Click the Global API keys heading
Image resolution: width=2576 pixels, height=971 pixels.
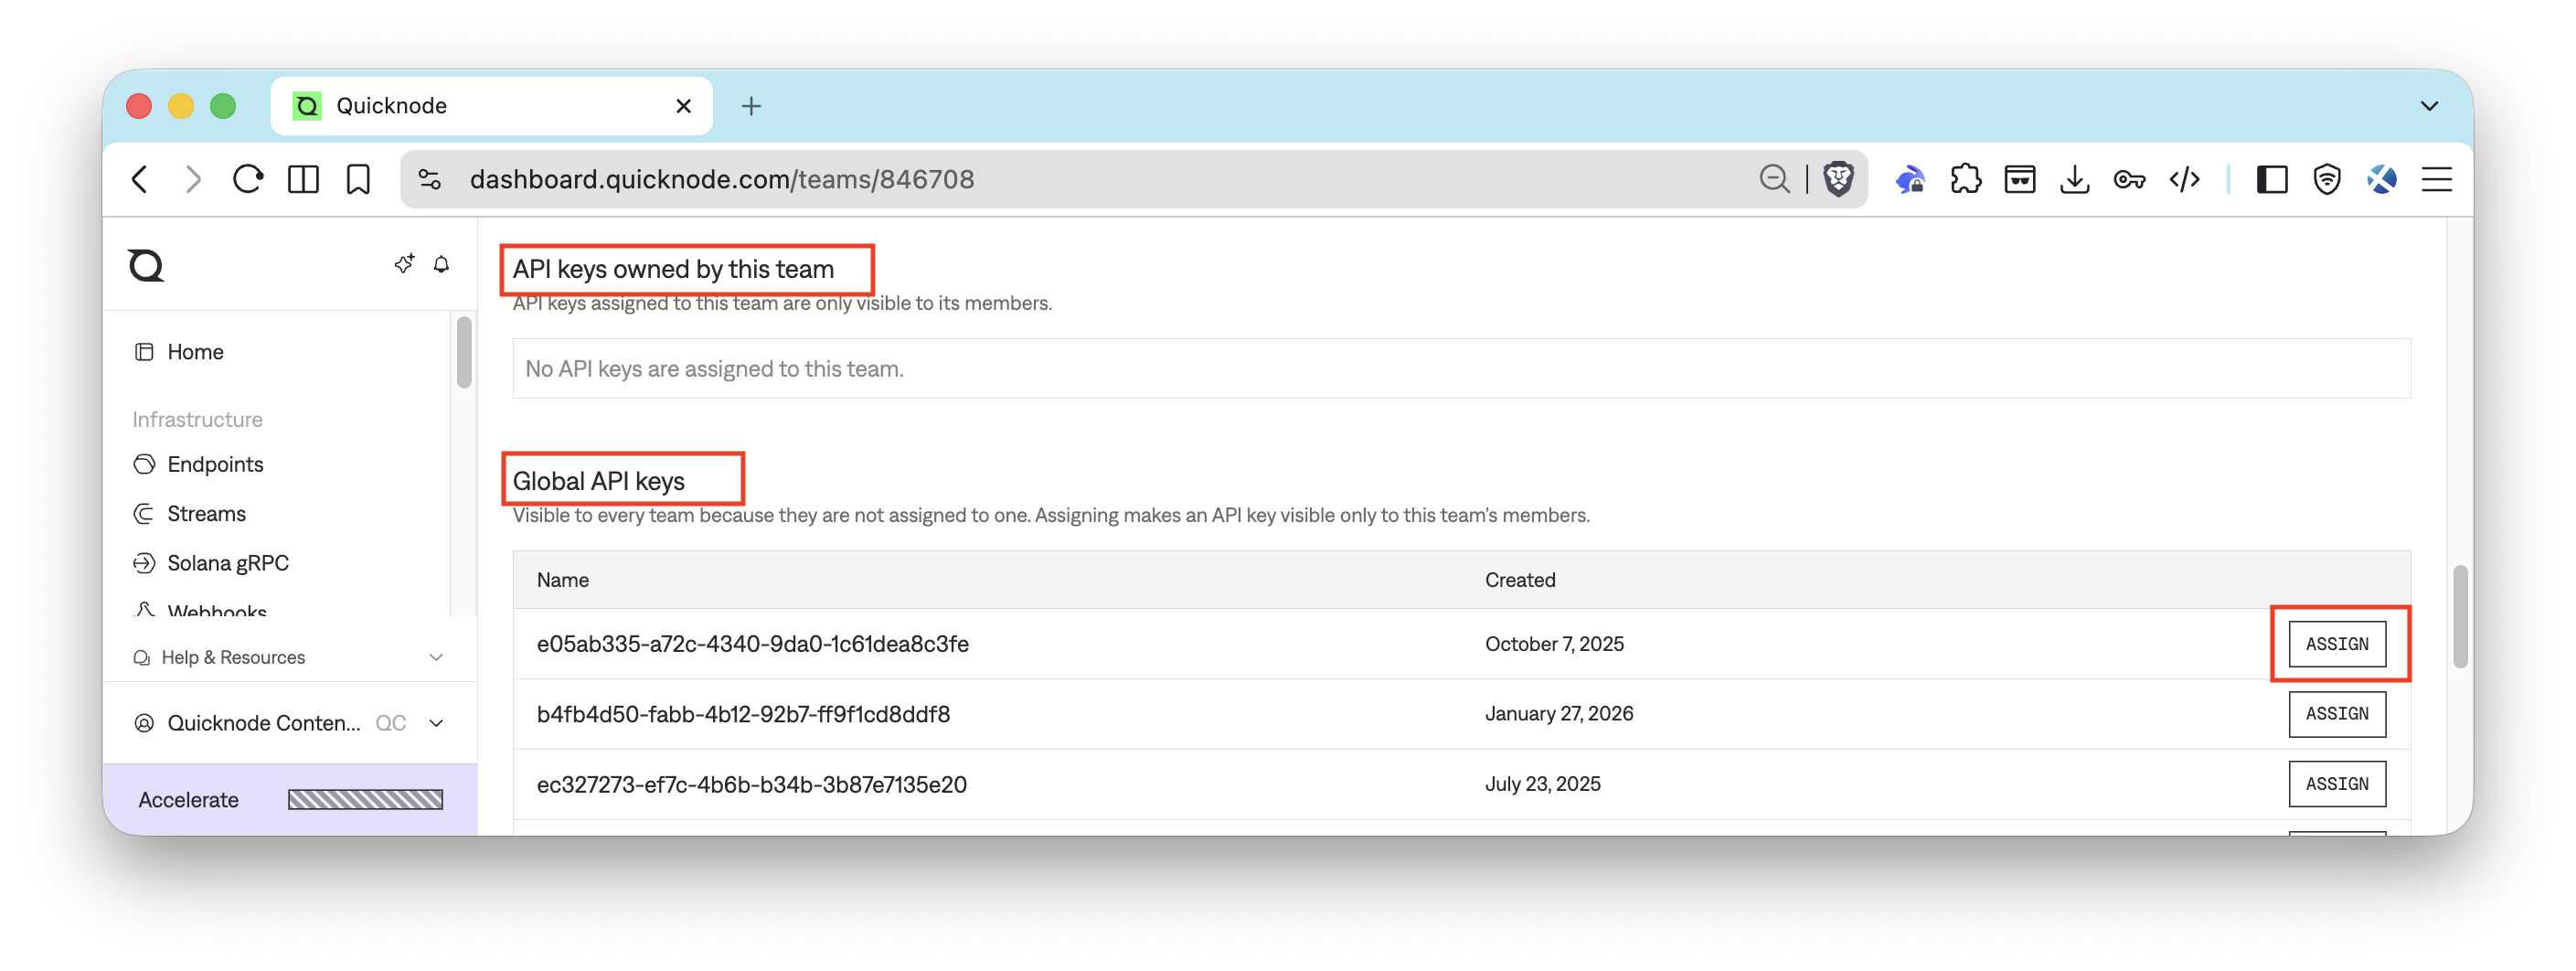point(599,481)
